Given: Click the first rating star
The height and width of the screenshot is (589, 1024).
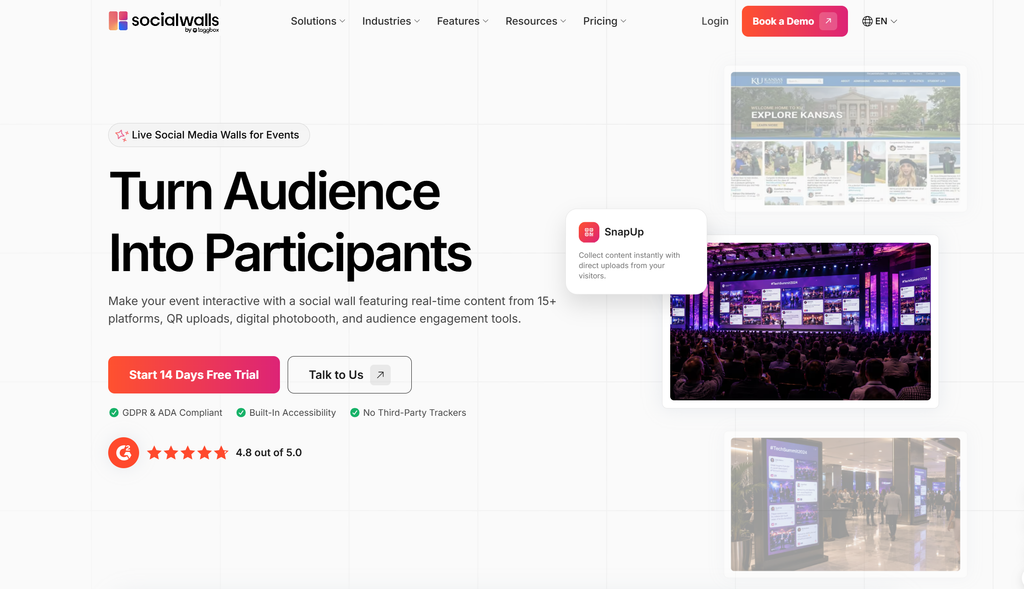Looking at the screenshot, I should [154, 453].
